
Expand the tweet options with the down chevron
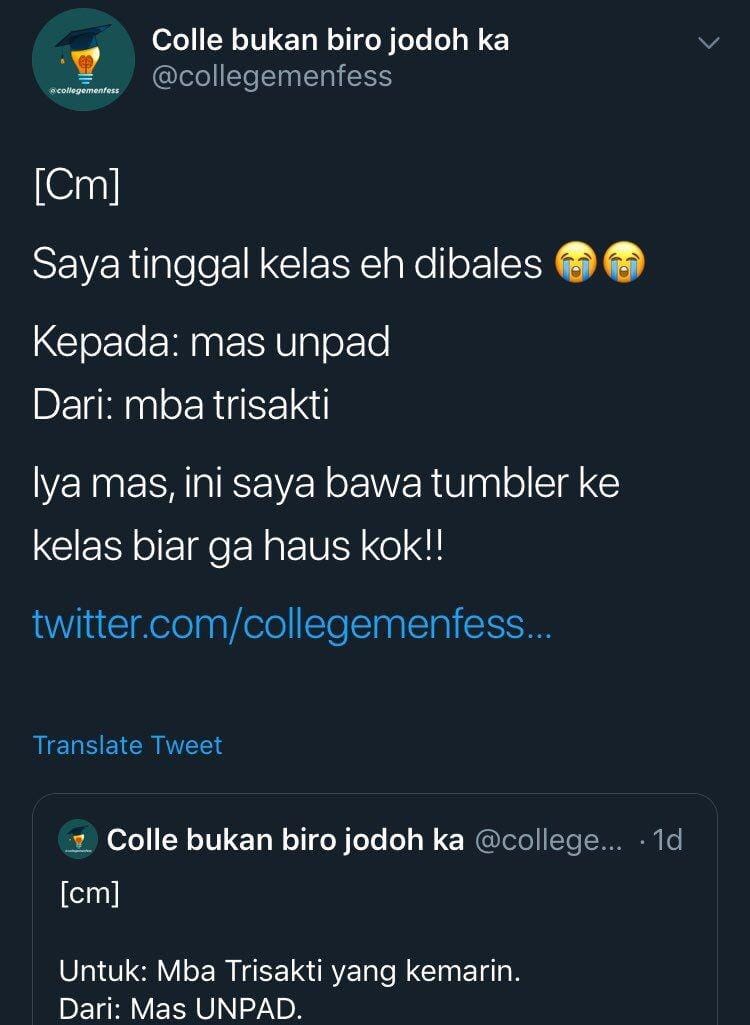pos(709,44)
